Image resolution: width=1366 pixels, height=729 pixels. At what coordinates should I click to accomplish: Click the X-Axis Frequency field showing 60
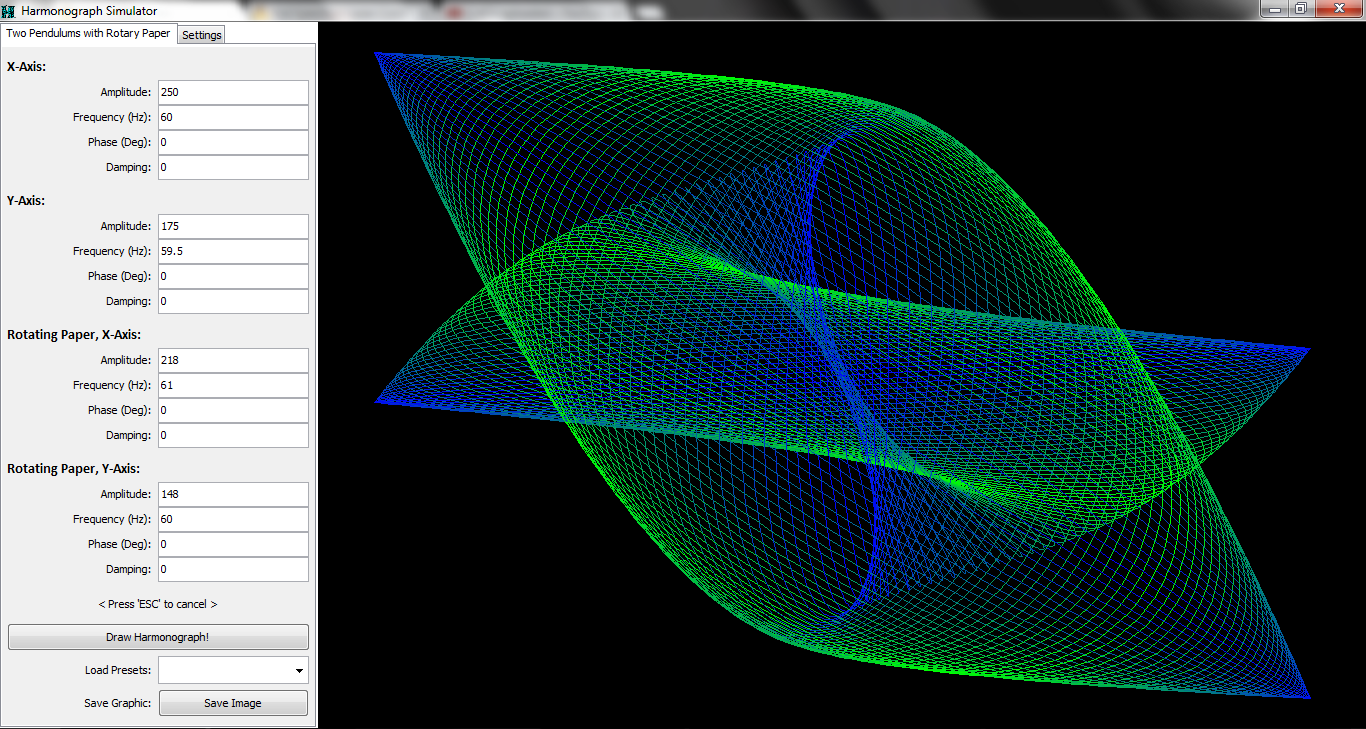pyautogui.click(x=233, y=117)
